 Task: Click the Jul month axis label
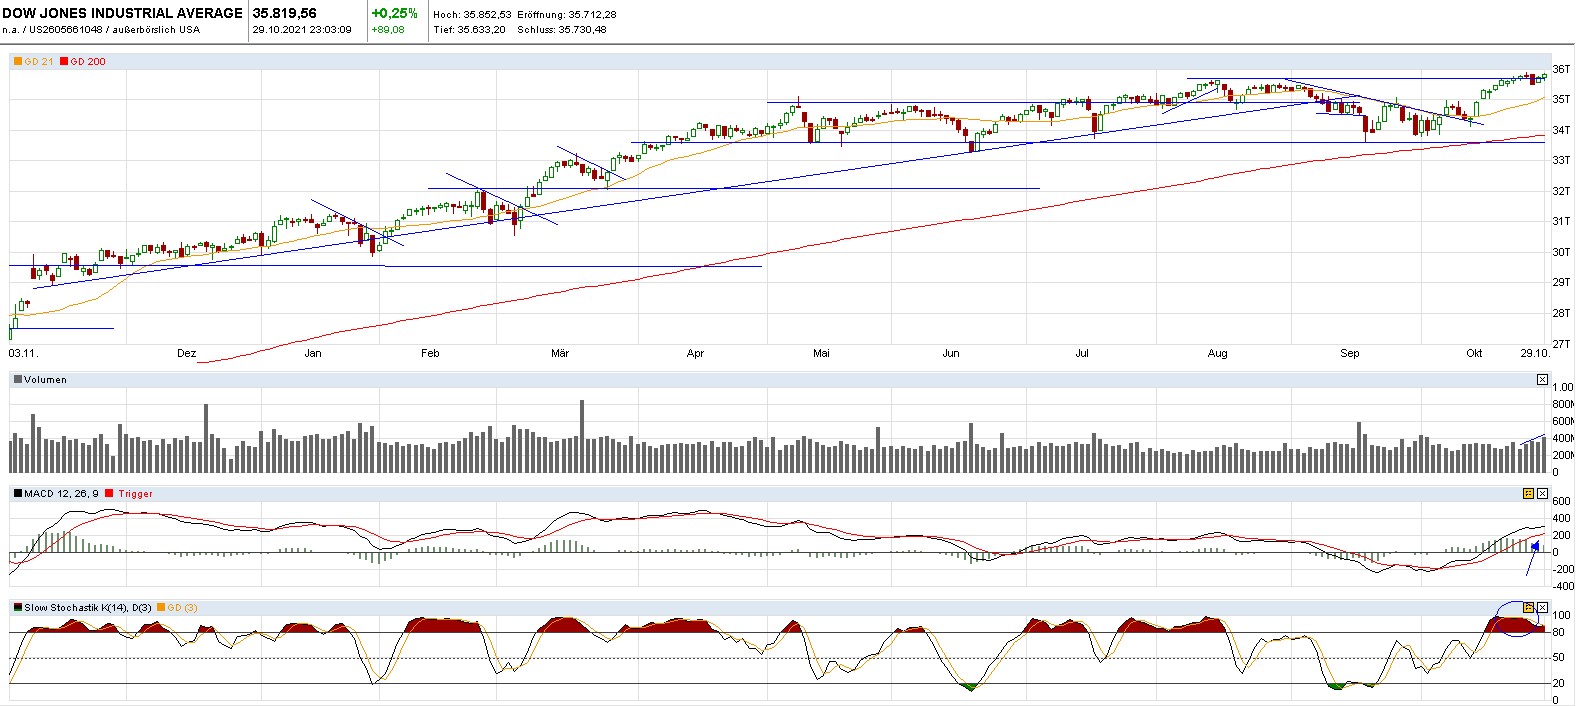tap(1082, 354)
